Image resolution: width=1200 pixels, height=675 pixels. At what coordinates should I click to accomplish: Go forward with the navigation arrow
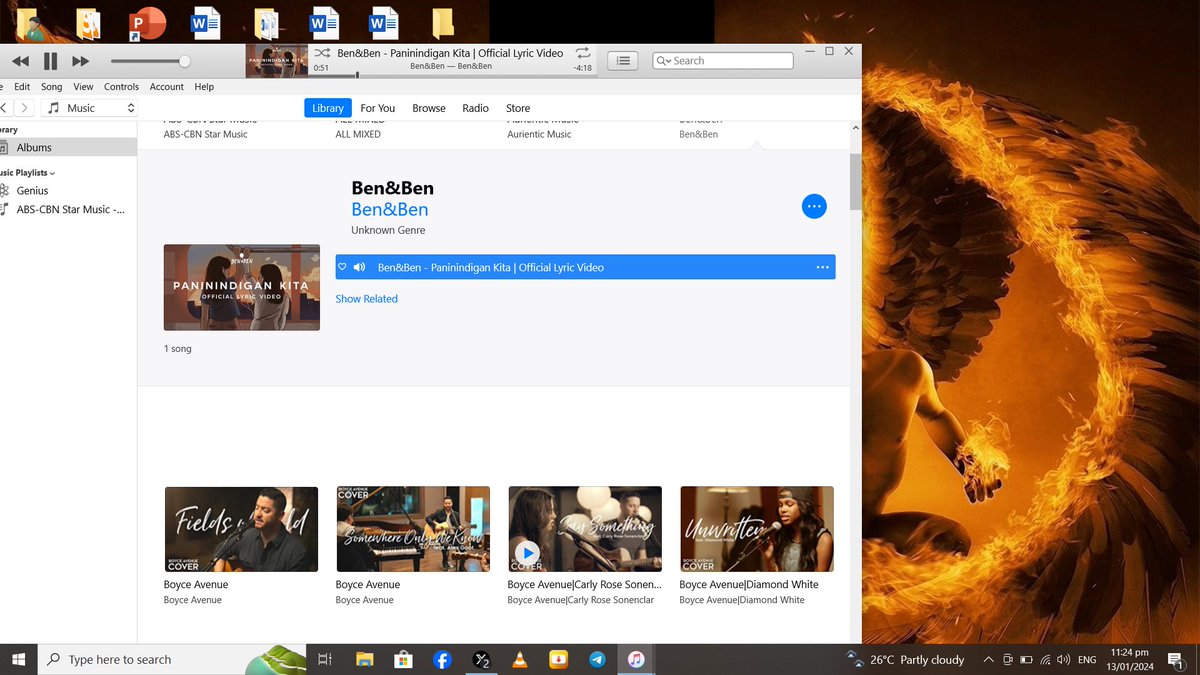pos(24,108)
